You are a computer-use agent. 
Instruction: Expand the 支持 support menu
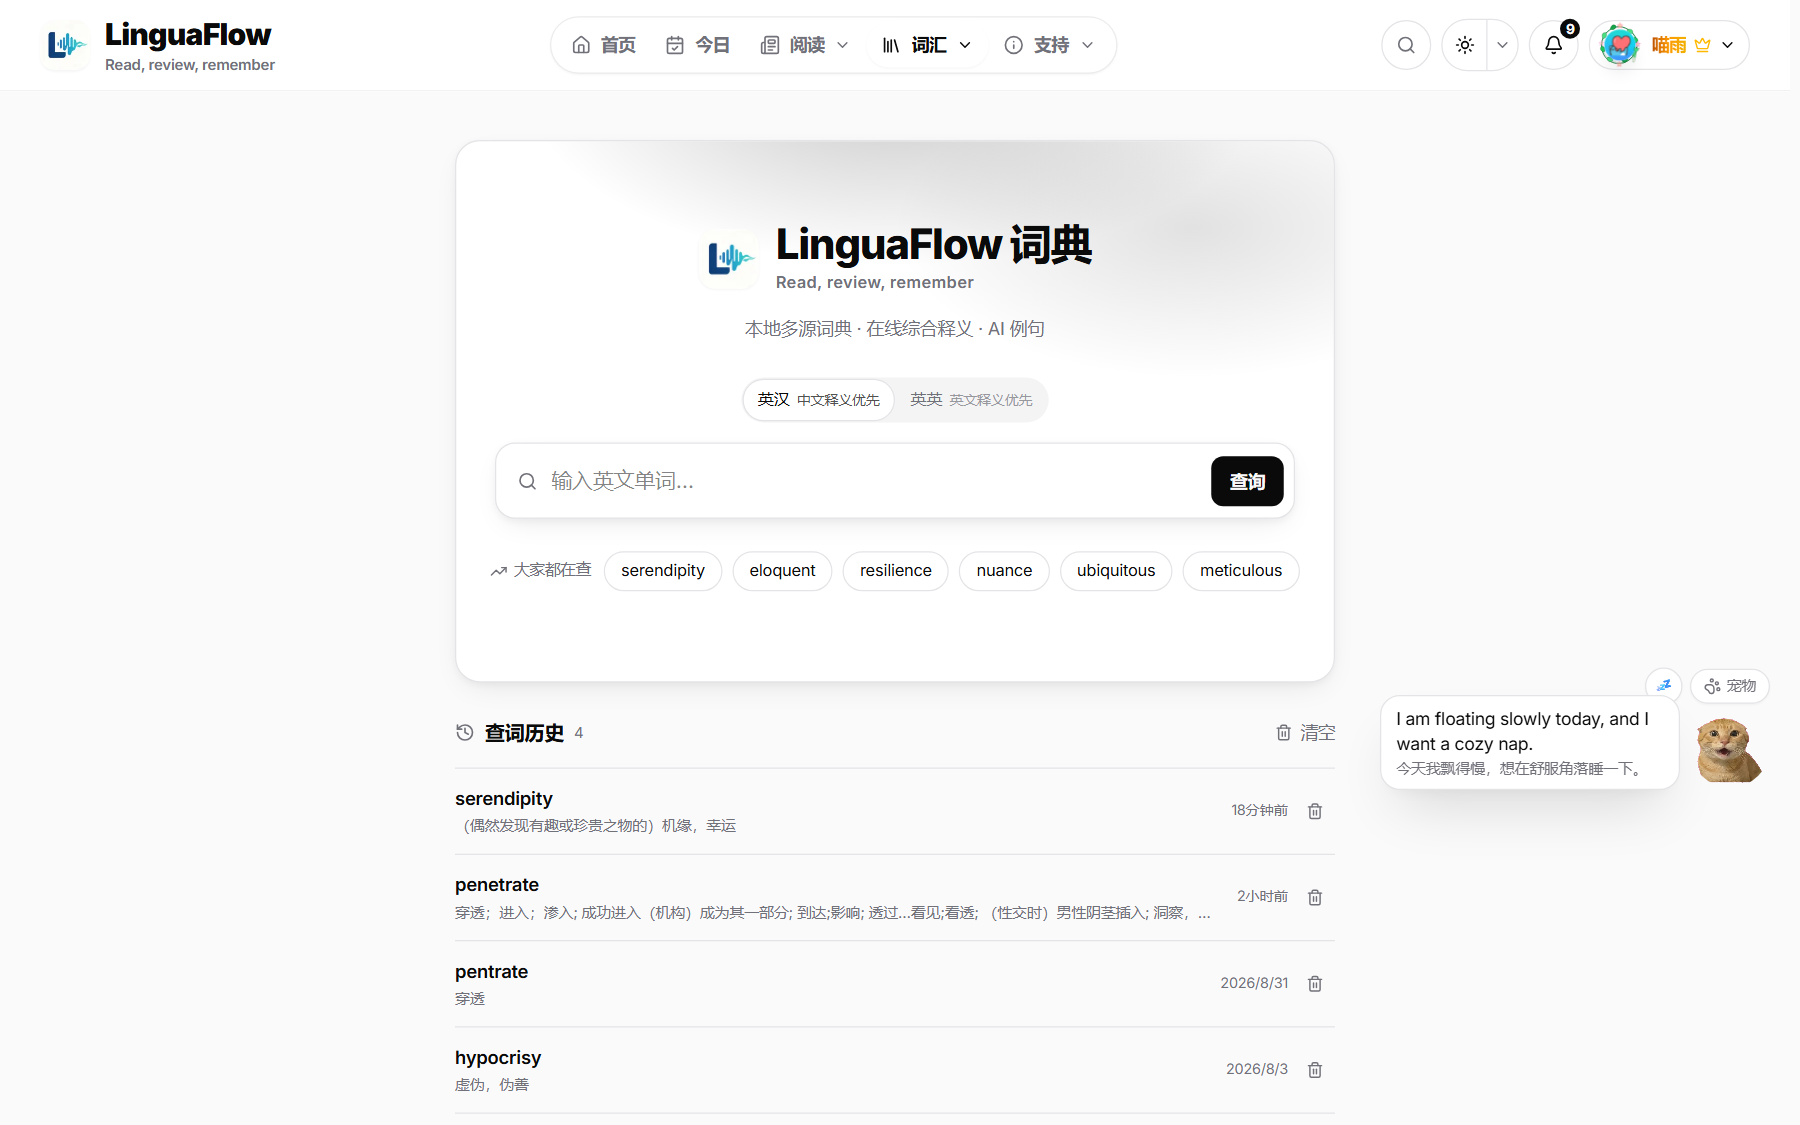coord(1049,45)
